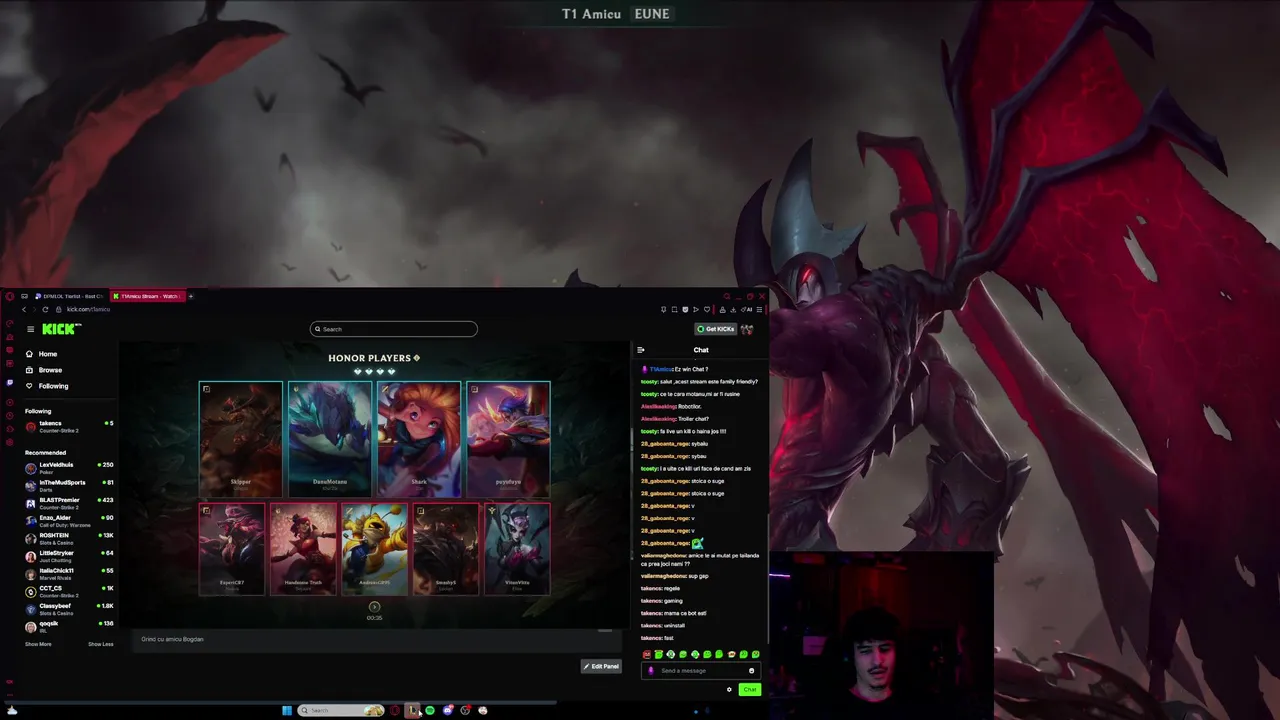
Task: Switch to the T1Amicu Stream browser tab
Action: pyautogui.click(x=146, y=296)
